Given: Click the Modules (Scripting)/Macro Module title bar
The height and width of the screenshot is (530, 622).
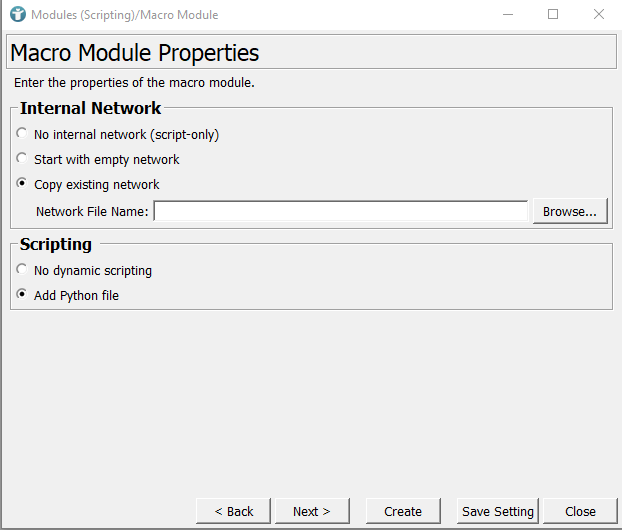Looking at the screenshot, I should 125,15.
